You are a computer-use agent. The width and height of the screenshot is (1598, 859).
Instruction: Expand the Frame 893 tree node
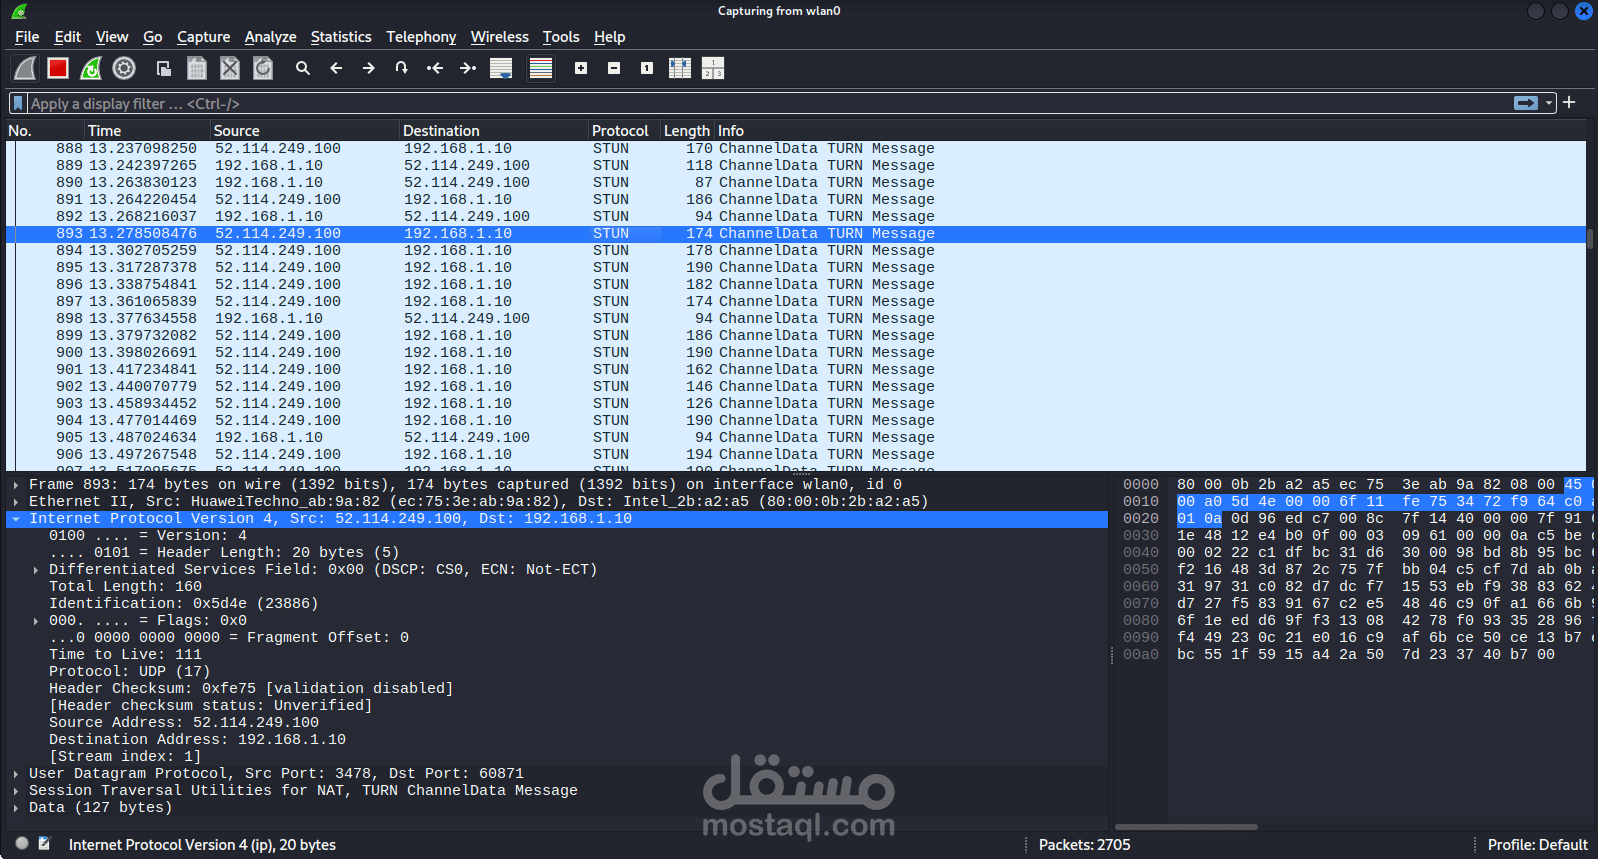[16, 485]
